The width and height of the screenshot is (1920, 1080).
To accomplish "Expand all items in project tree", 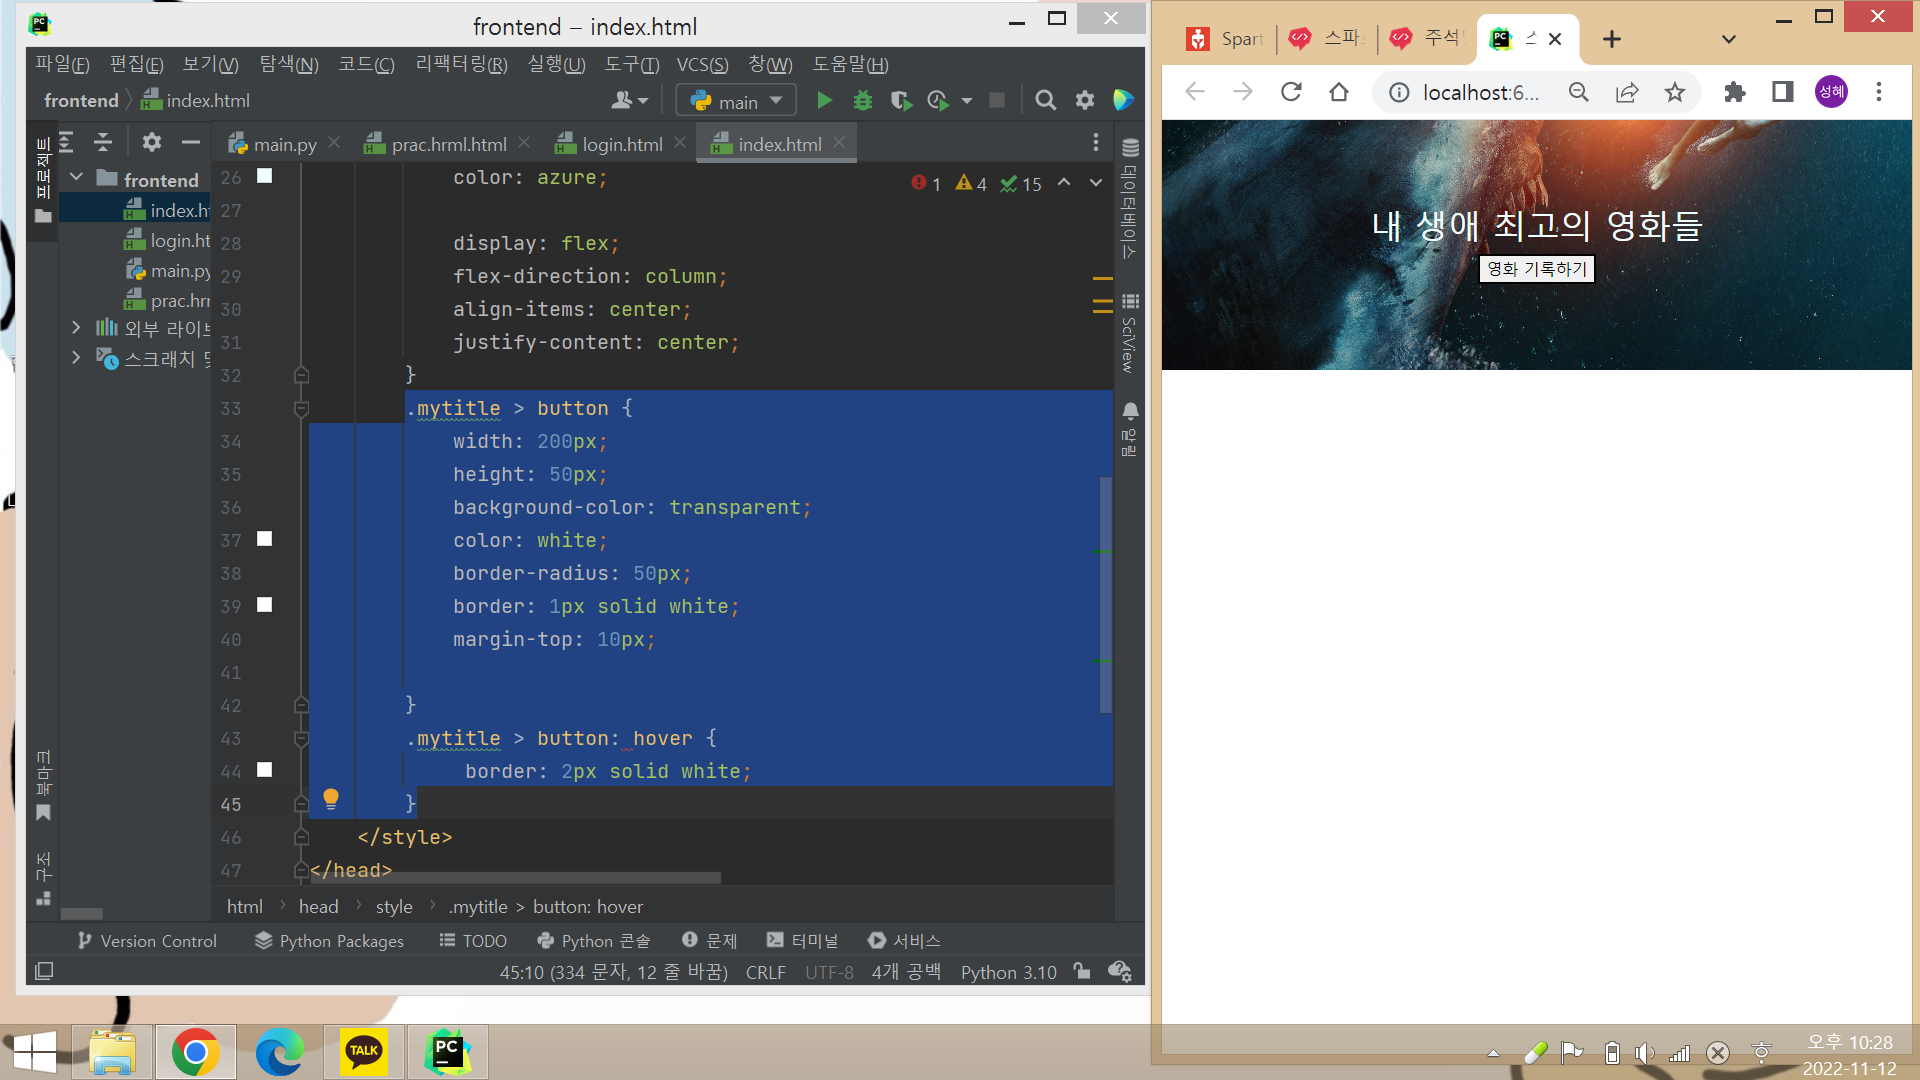I will click(66, 142).
